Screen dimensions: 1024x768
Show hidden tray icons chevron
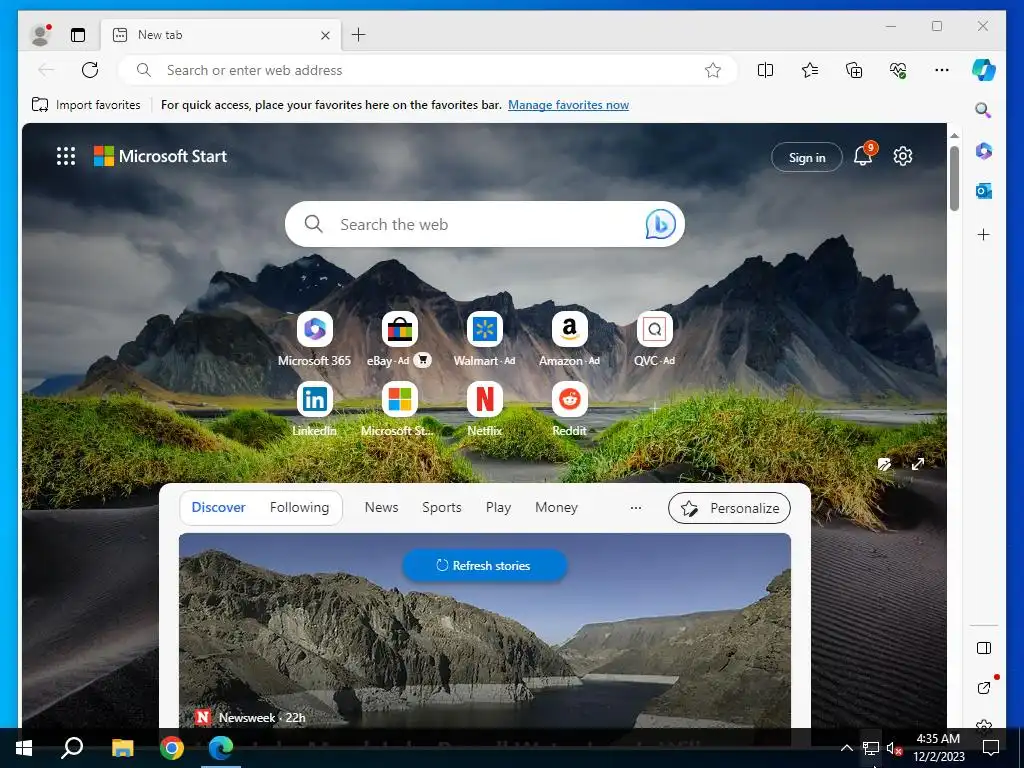click(846, 748)
